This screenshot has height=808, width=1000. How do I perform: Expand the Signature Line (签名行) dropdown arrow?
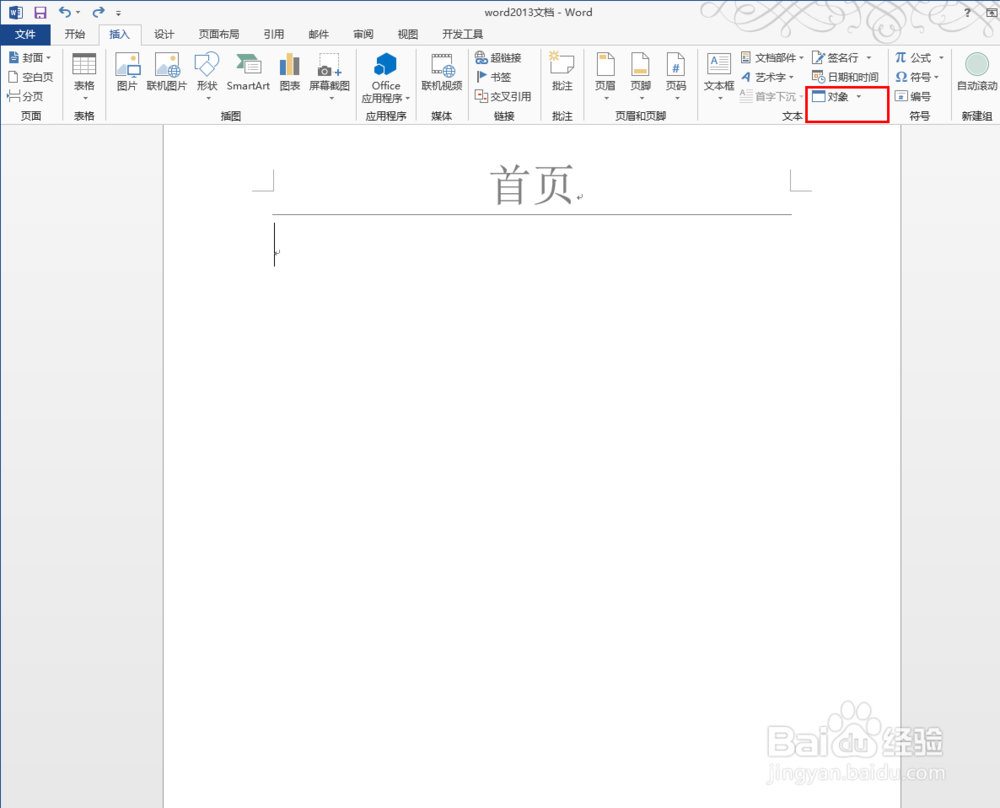pyautogui.click(x=869, y=57)
